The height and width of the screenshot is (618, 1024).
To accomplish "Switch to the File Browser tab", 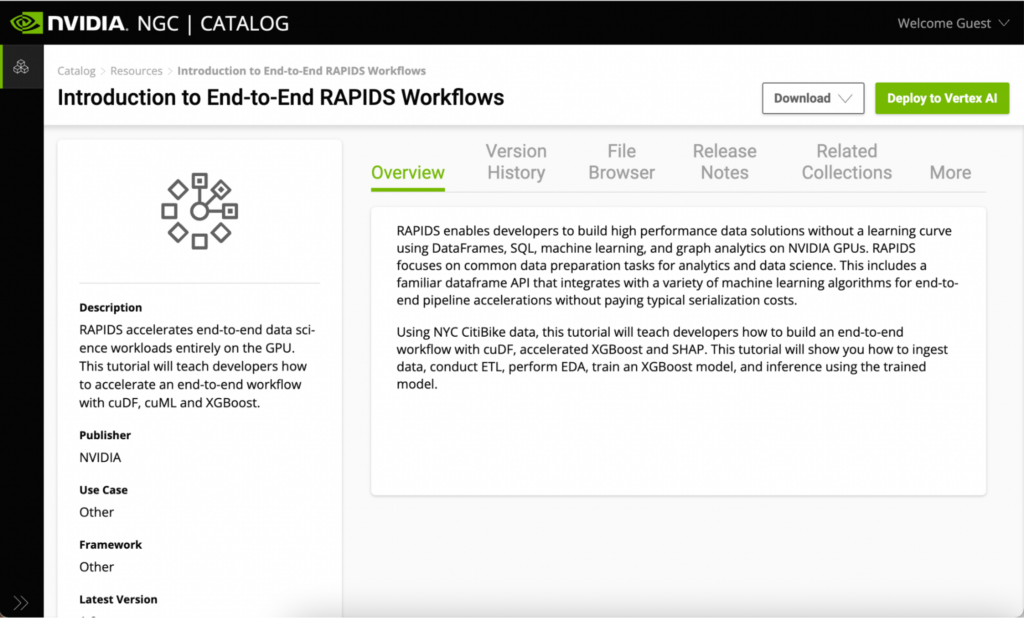I will (621, 162).
